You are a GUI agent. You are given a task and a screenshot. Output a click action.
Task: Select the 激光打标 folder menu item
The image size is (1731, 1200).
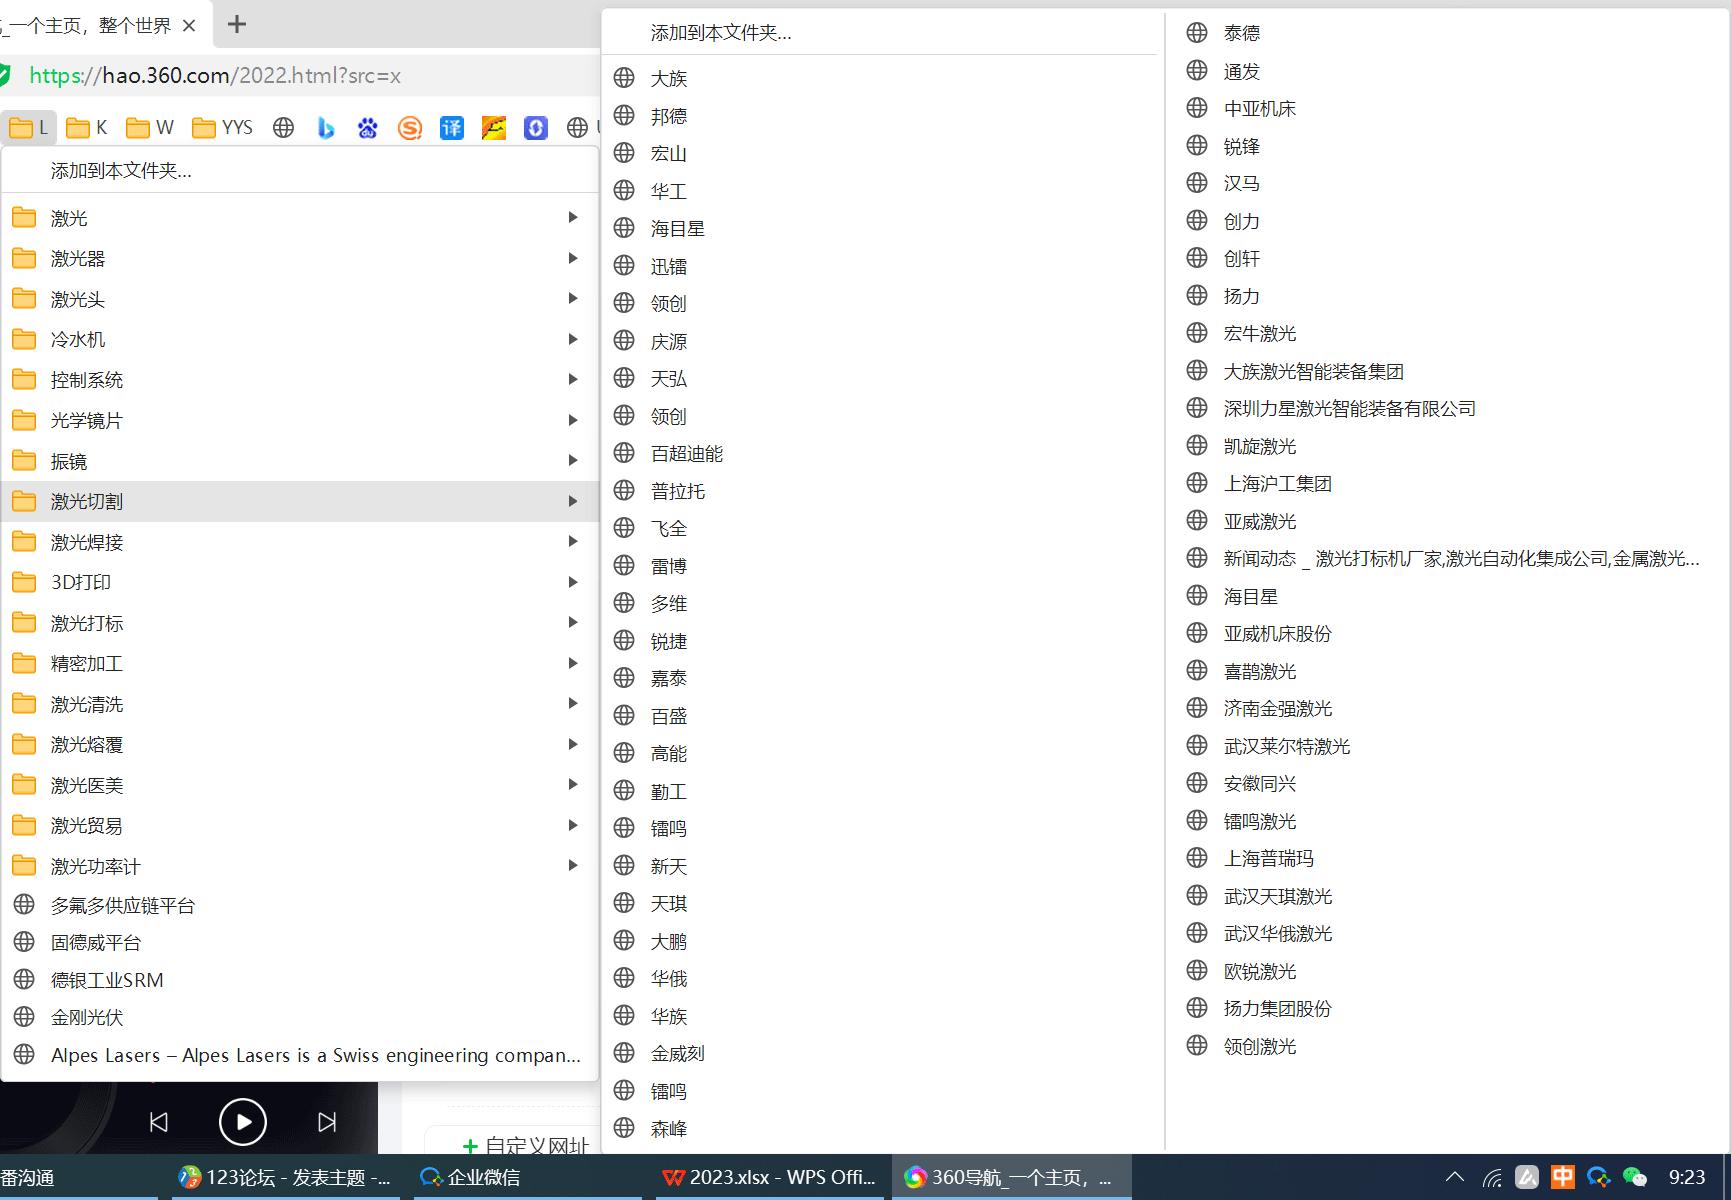(300, 623)
